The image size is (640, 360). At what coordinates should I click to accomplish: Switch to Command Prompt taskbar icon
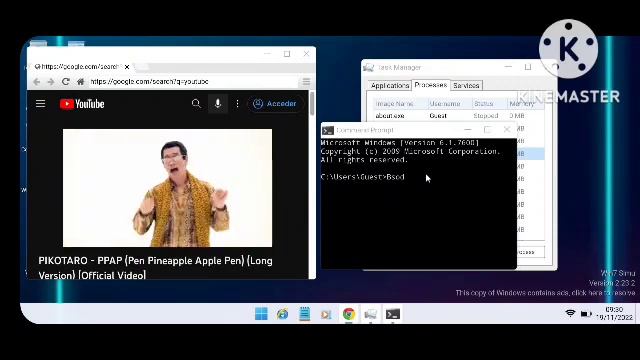point(393,314)
